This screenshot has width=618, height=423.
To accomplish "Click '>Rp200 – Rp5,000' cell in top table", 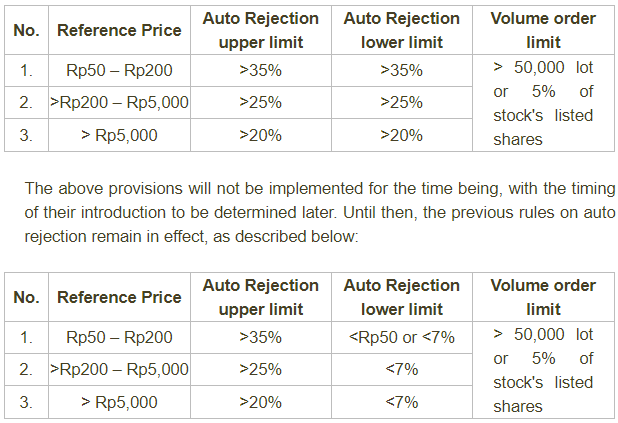I will (119, 103).
